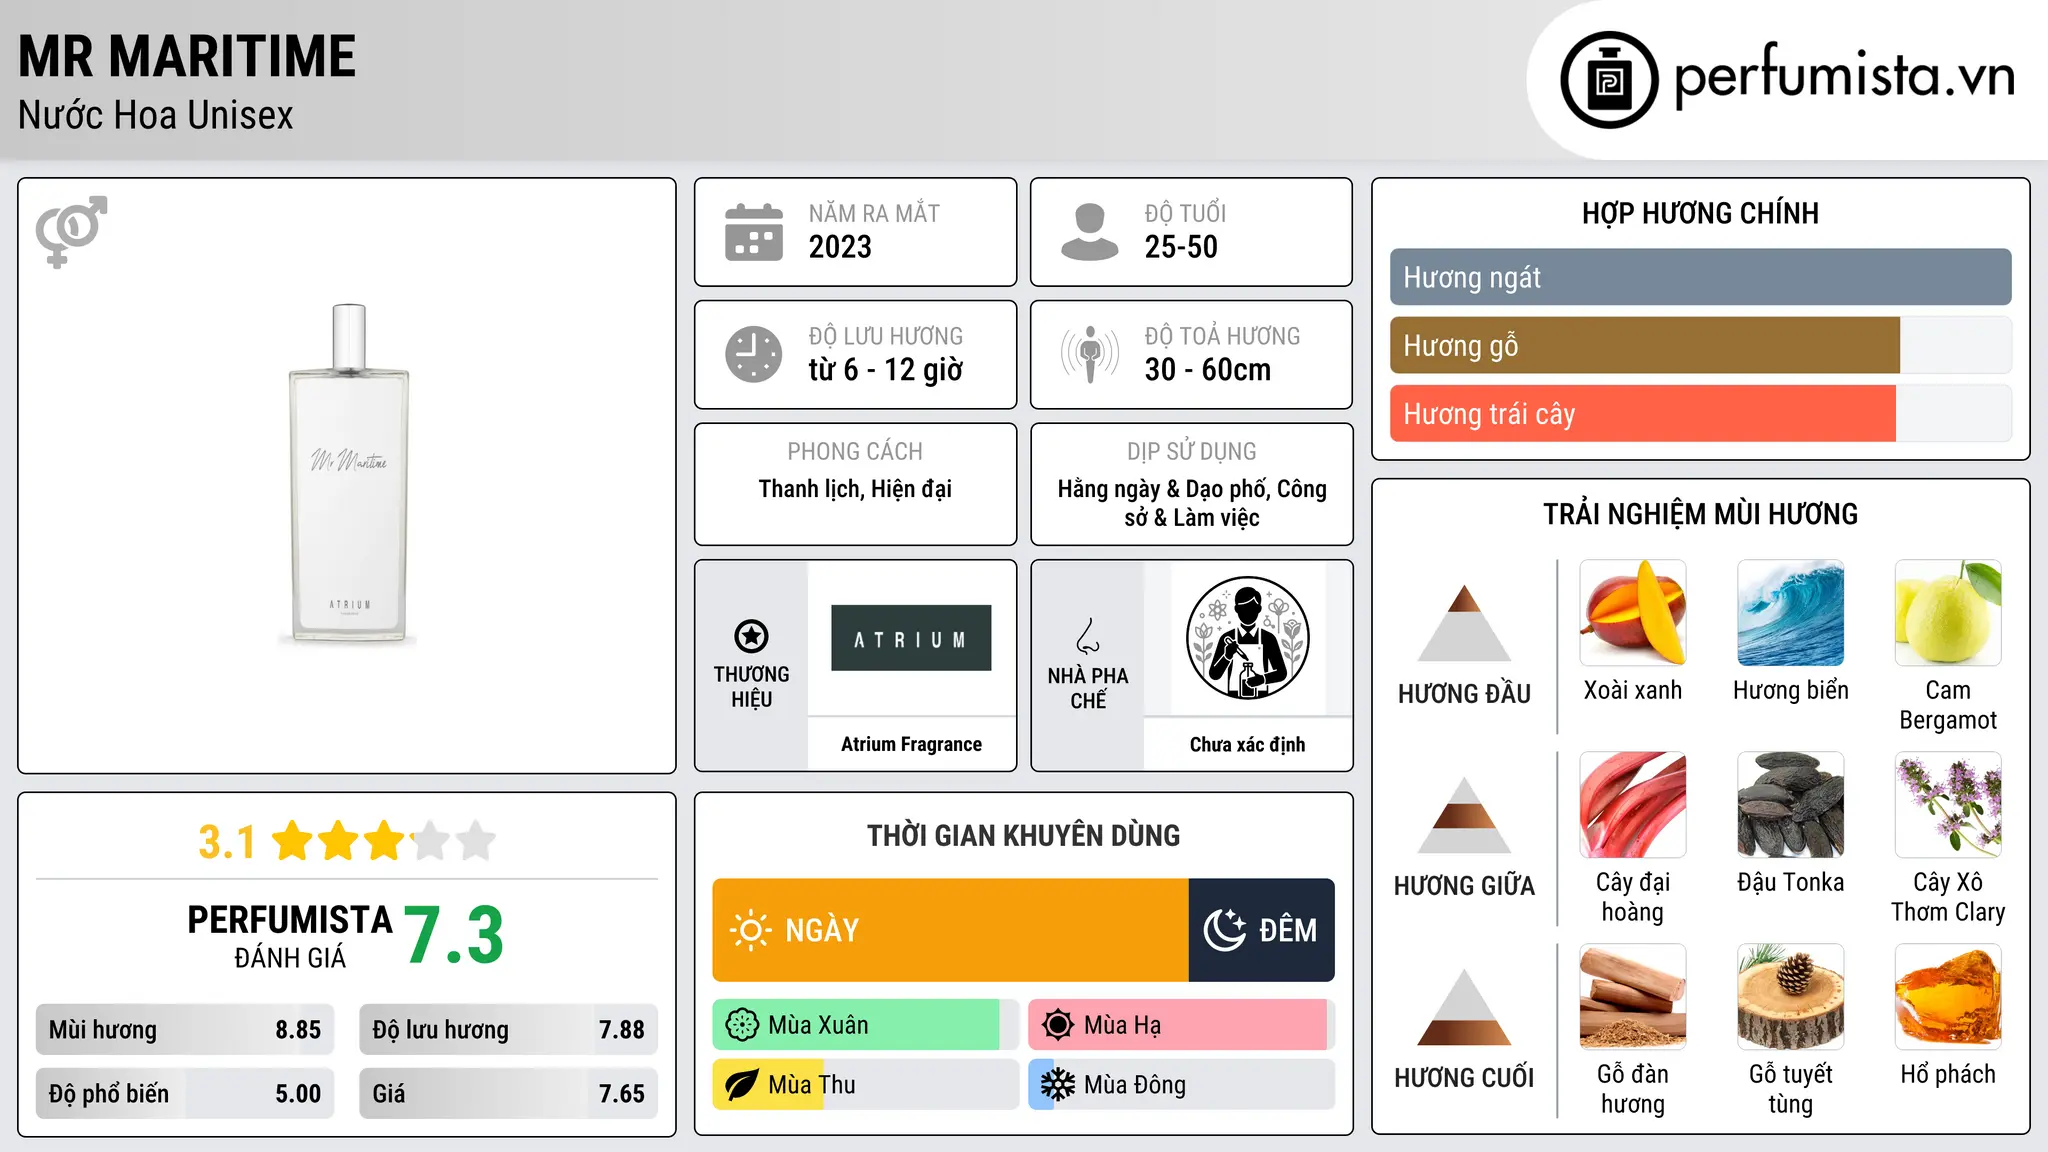The height and width of the screenshot is (1152, 2048).
Task: Click the sillage value 30 - 60cm
Action: [1208, 370]
